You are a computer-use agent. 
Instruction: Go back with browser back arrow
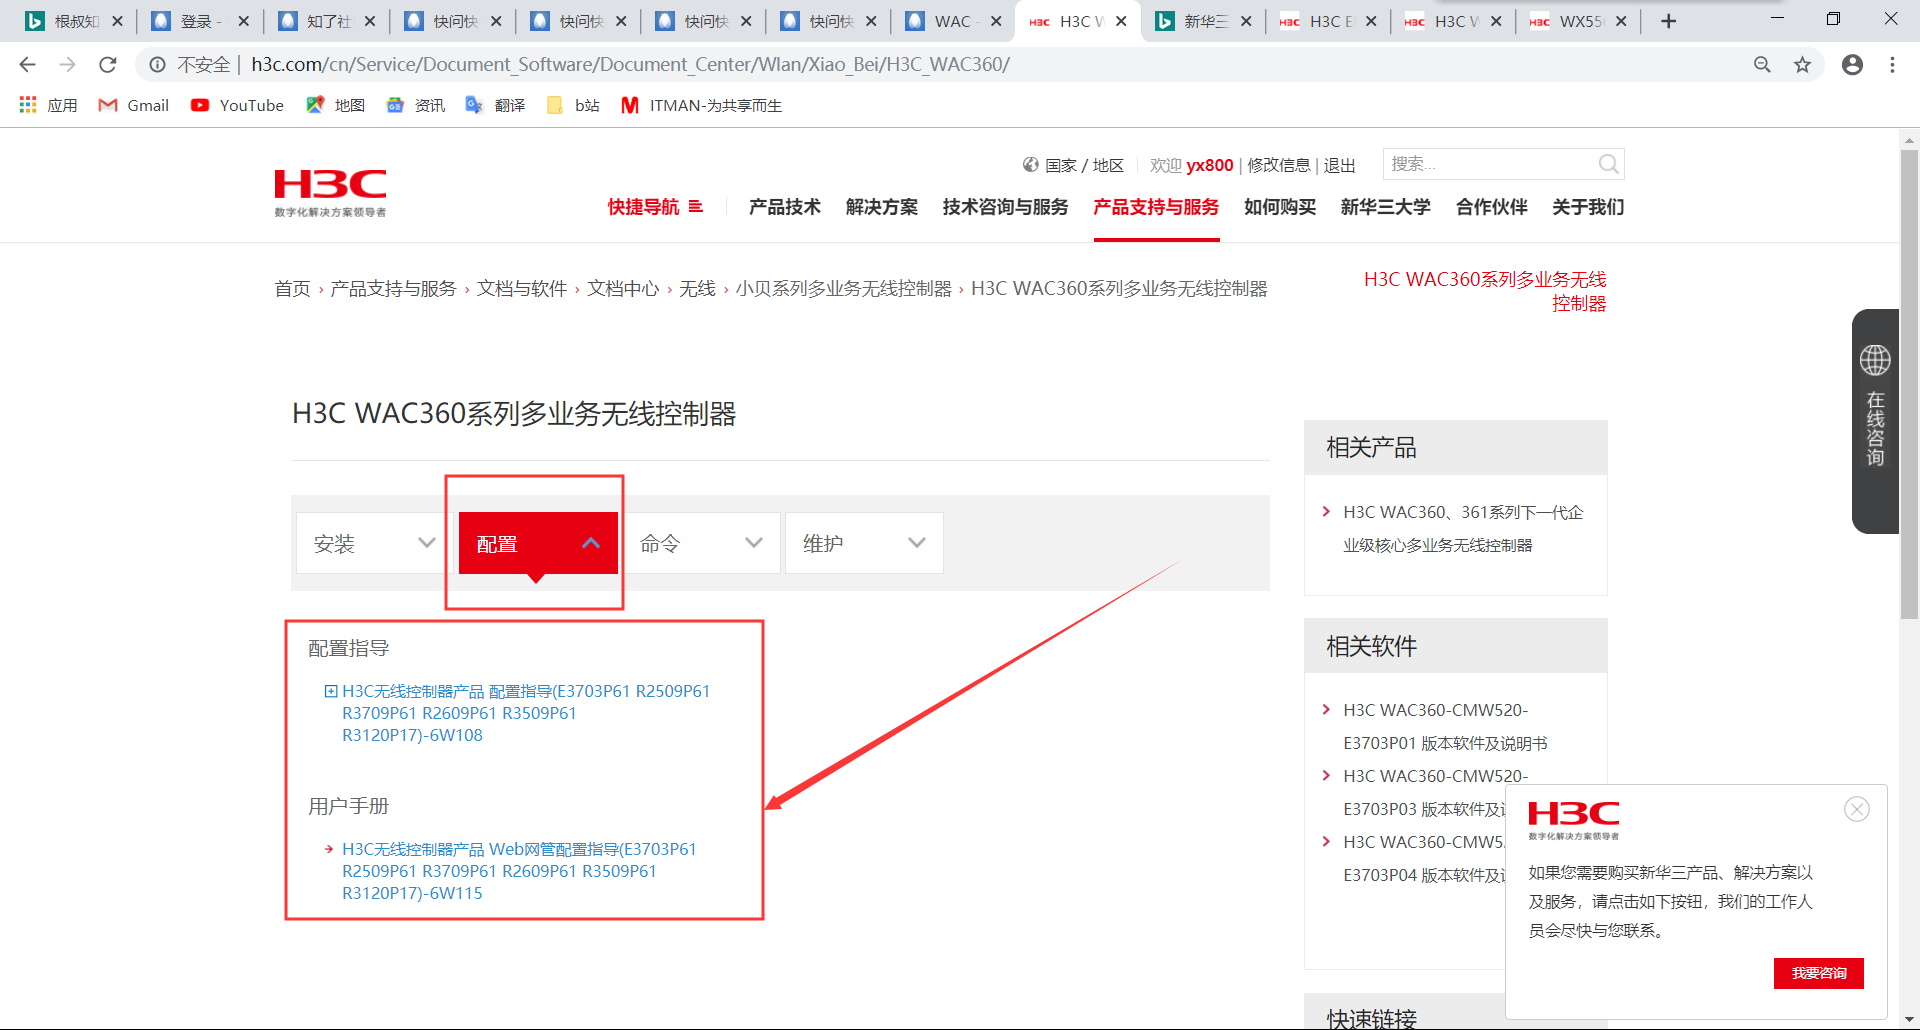coord(27,65)
